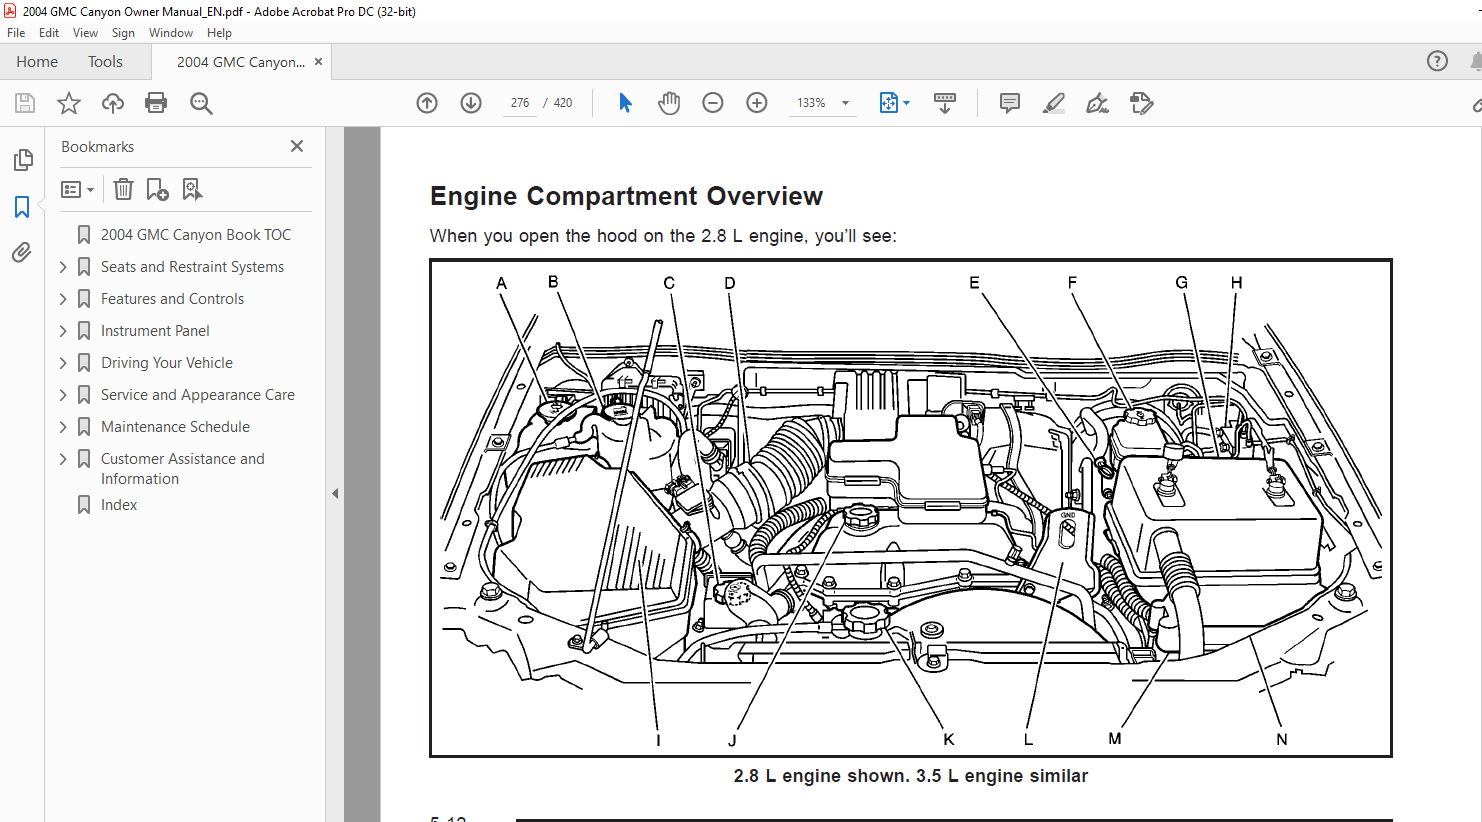Close the Bookmarks panel
This screenshot has width=1482, height=822.
click(x=297, y=146)
